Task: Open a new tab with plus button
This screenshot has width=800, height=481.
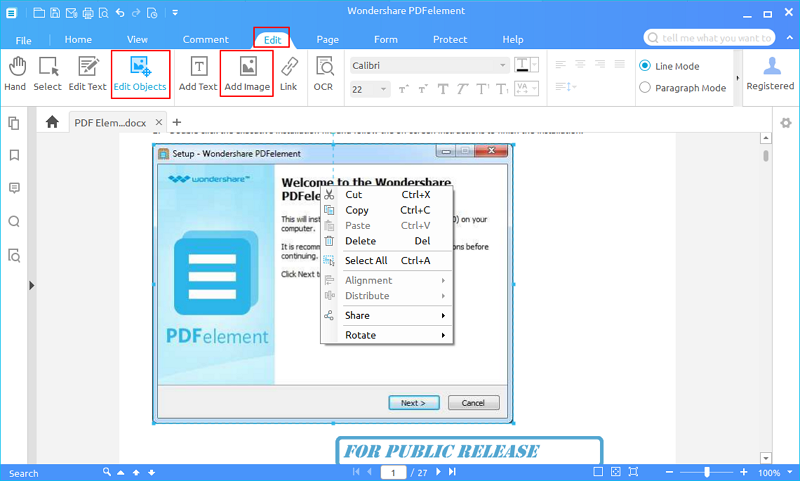Action: point(177,122)
